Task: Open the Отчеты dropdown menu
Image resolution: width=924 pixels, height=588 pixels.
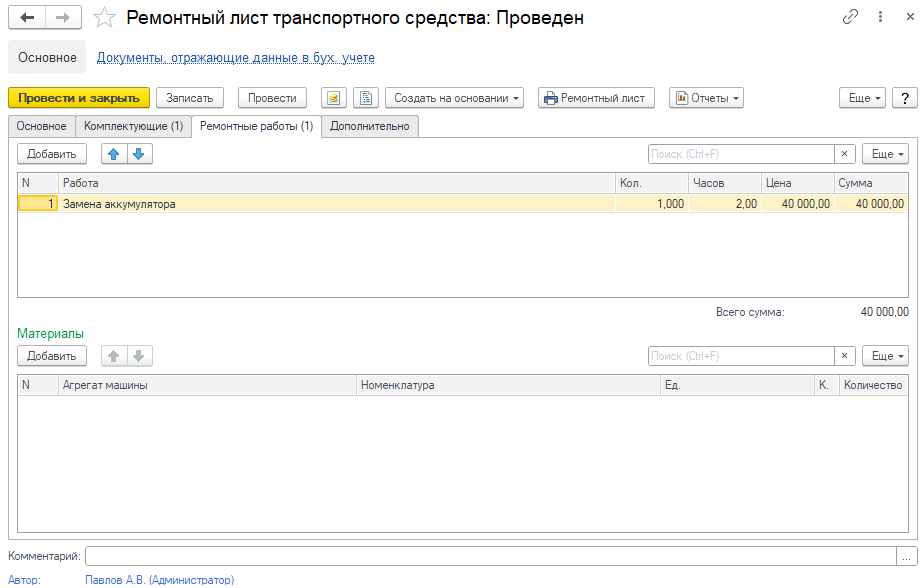Action: [x=706, y=98]
